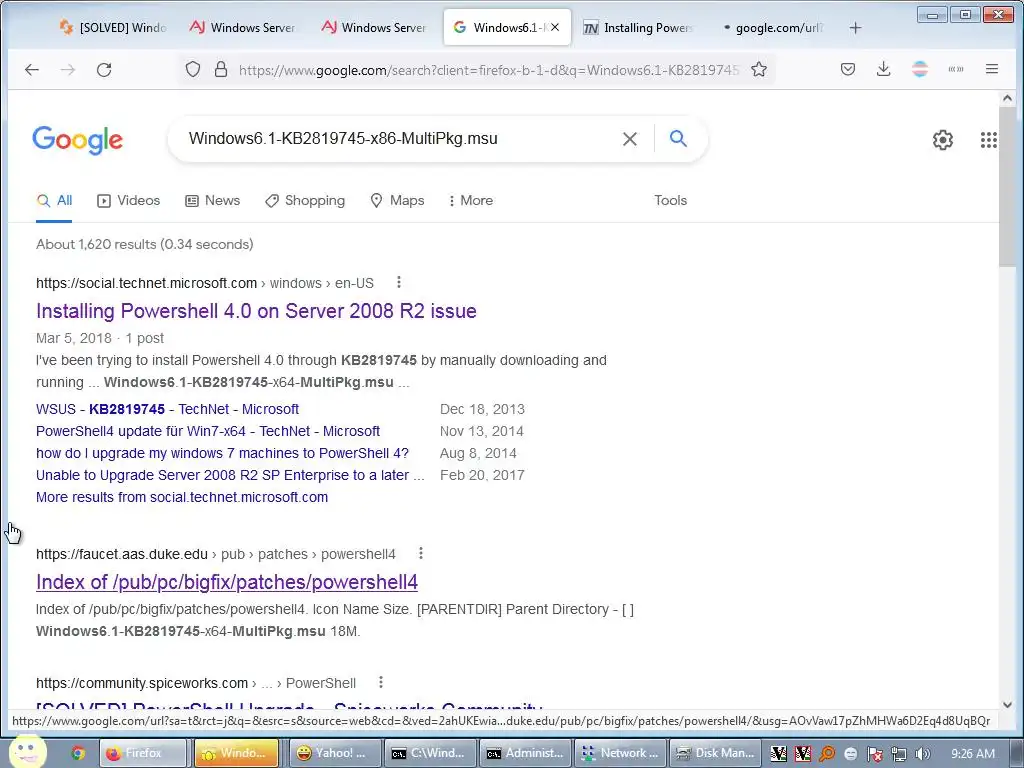Open PowerShell4 update für Win7-x64 link
This screenshot has height=768, width=1024.
tap(208, 431)
